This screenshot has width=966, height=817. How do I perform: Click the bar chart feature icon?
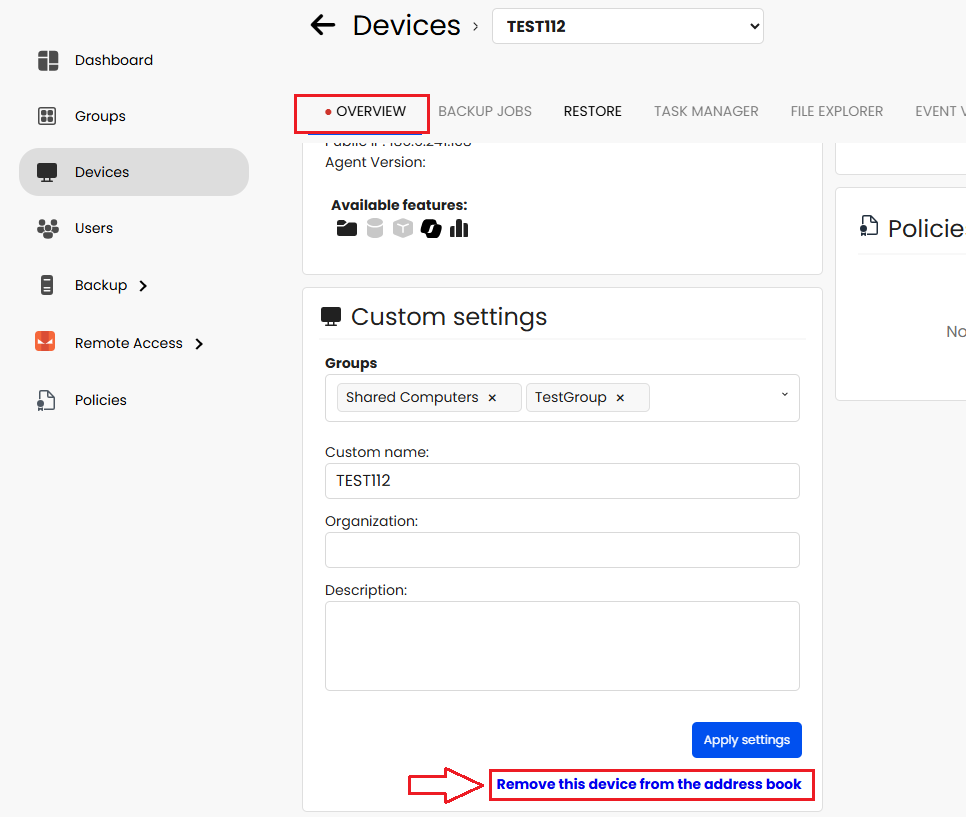pos(459,229)
